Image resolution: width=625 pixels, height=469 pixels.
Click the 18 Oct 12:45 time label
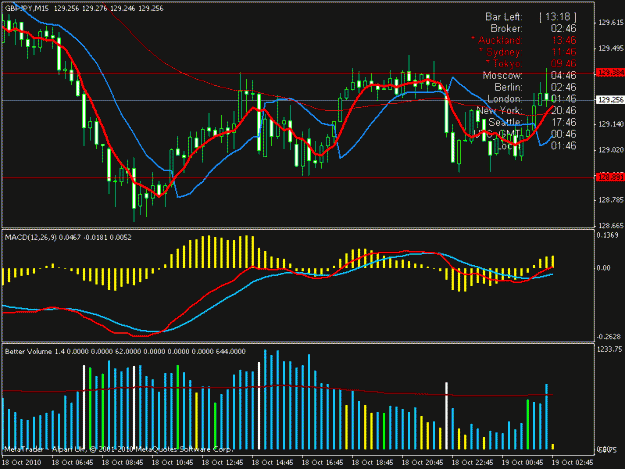click(222, 462)
